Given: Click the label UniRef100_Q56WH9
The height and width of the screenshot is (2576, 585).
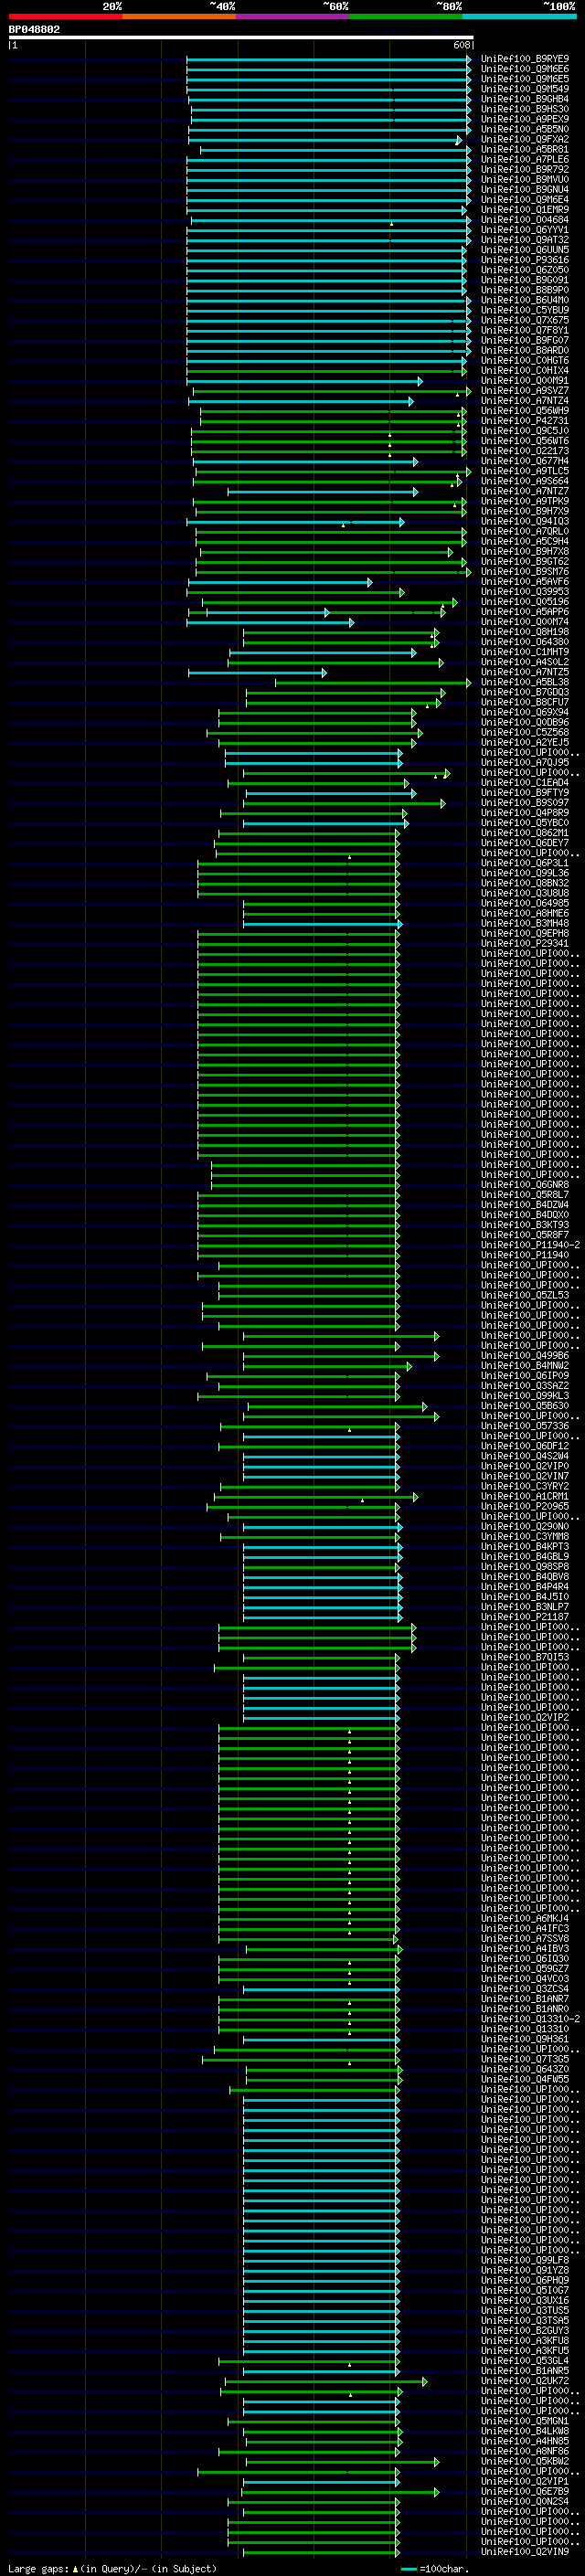Looking at the screenshot, I should point(525,411).
